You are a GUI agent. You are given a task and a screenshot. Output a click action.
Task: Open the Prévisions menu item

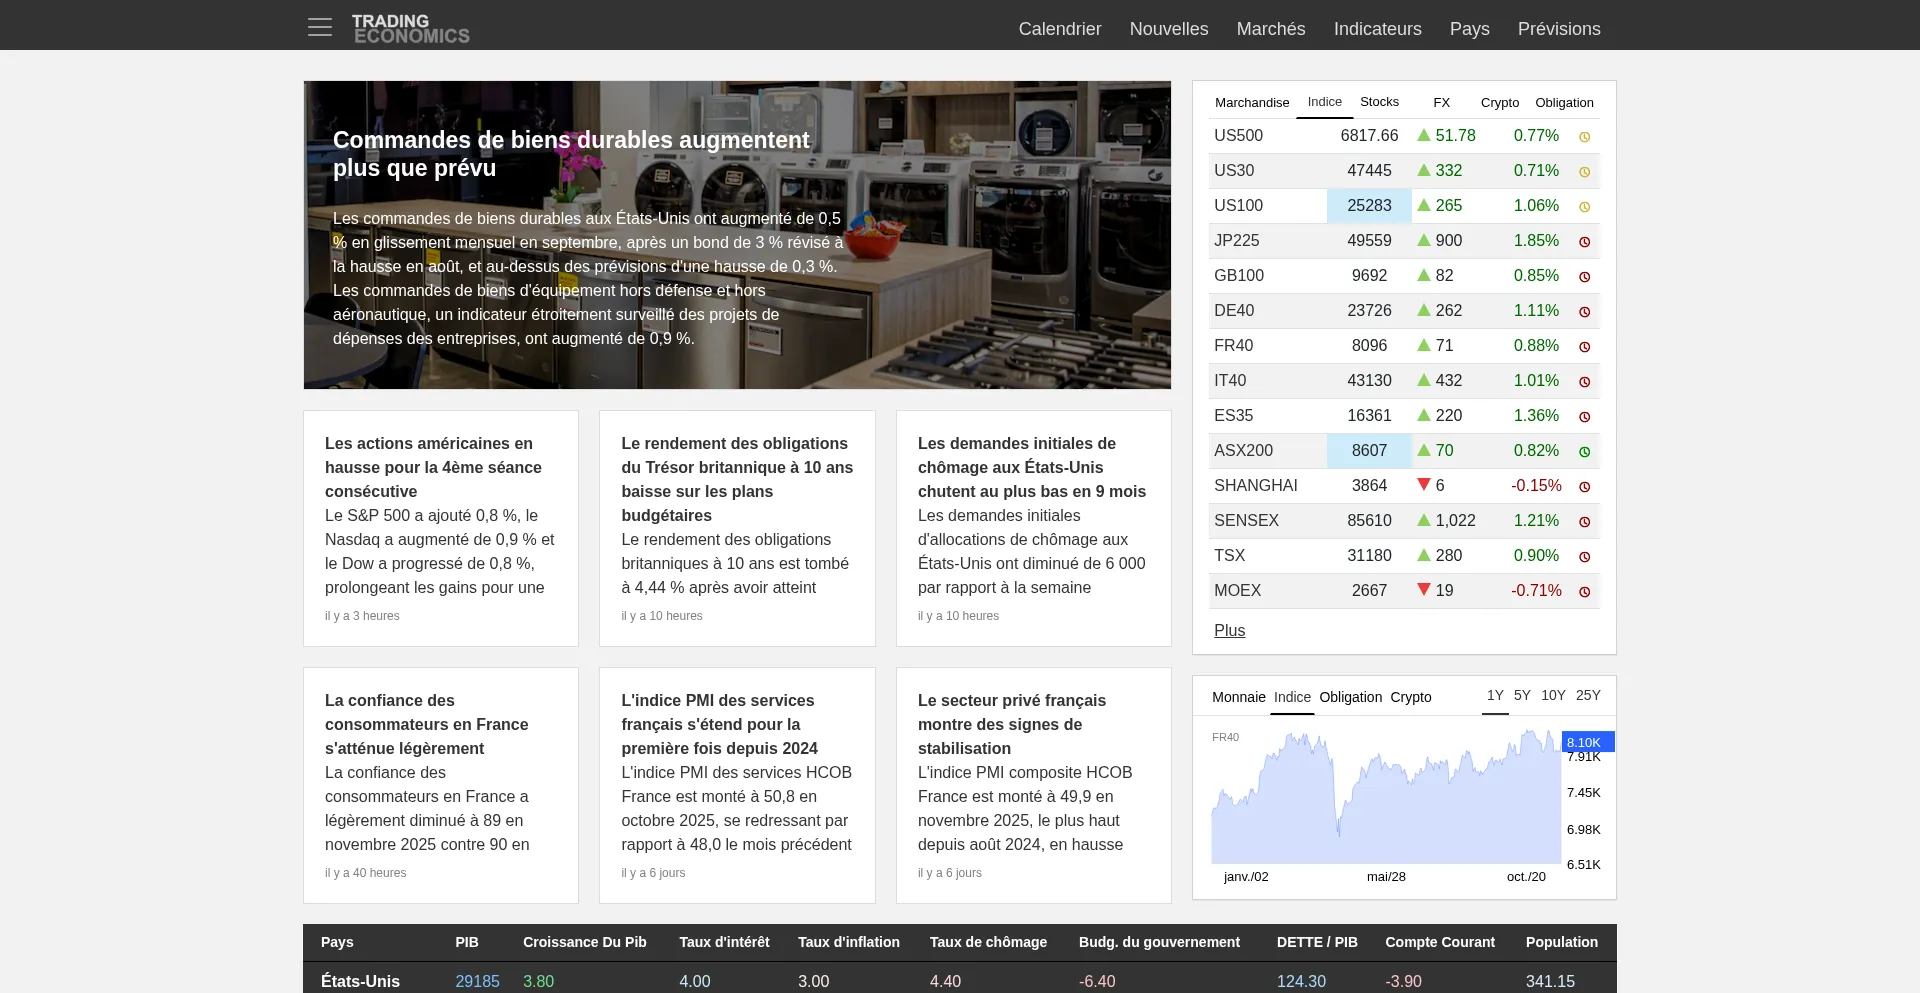pyautogui.click(x=1558, y=29)
